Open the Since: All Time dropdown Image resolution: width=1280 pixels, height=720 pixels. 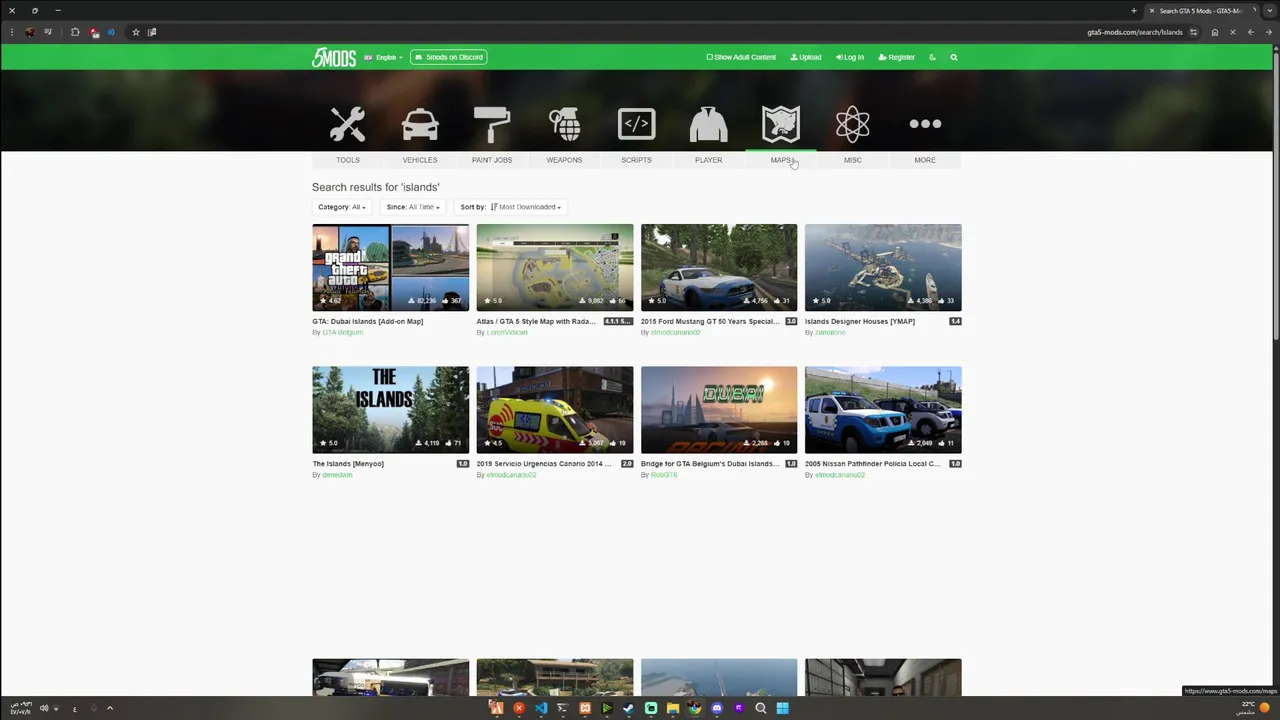413,207
